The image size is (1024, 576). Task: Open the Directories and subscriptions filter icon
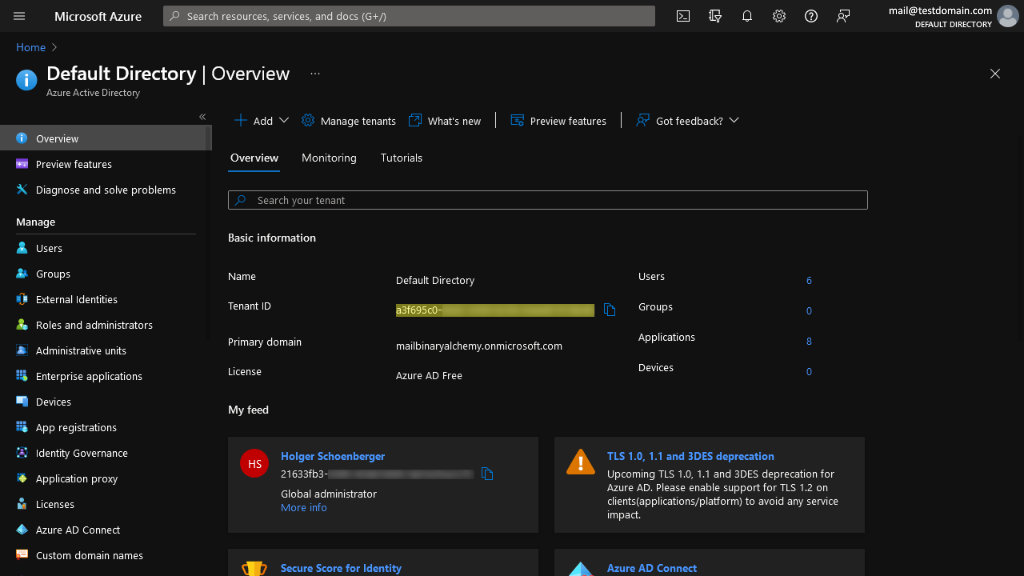click(715, 16)
